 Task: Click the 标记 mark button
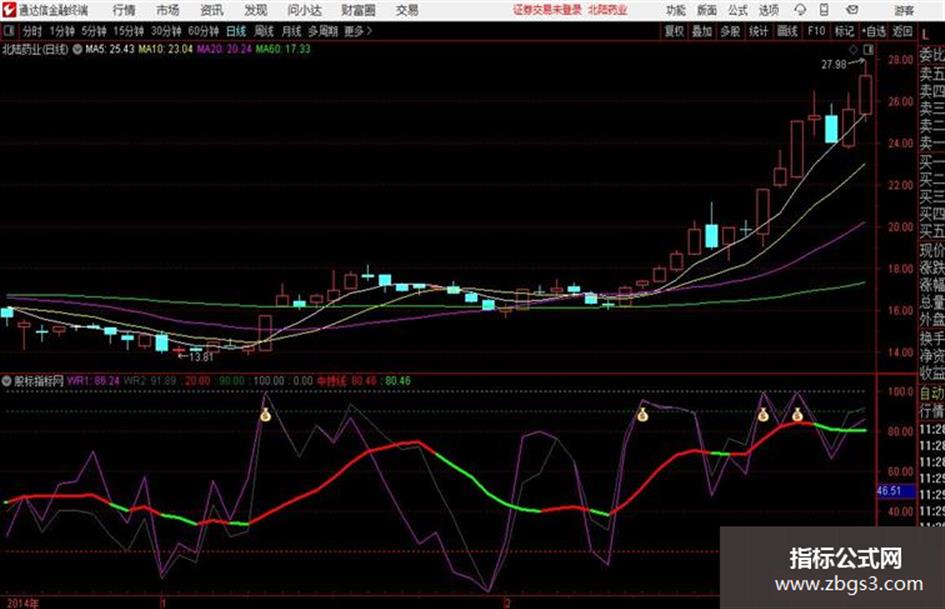tap(844, 31)
